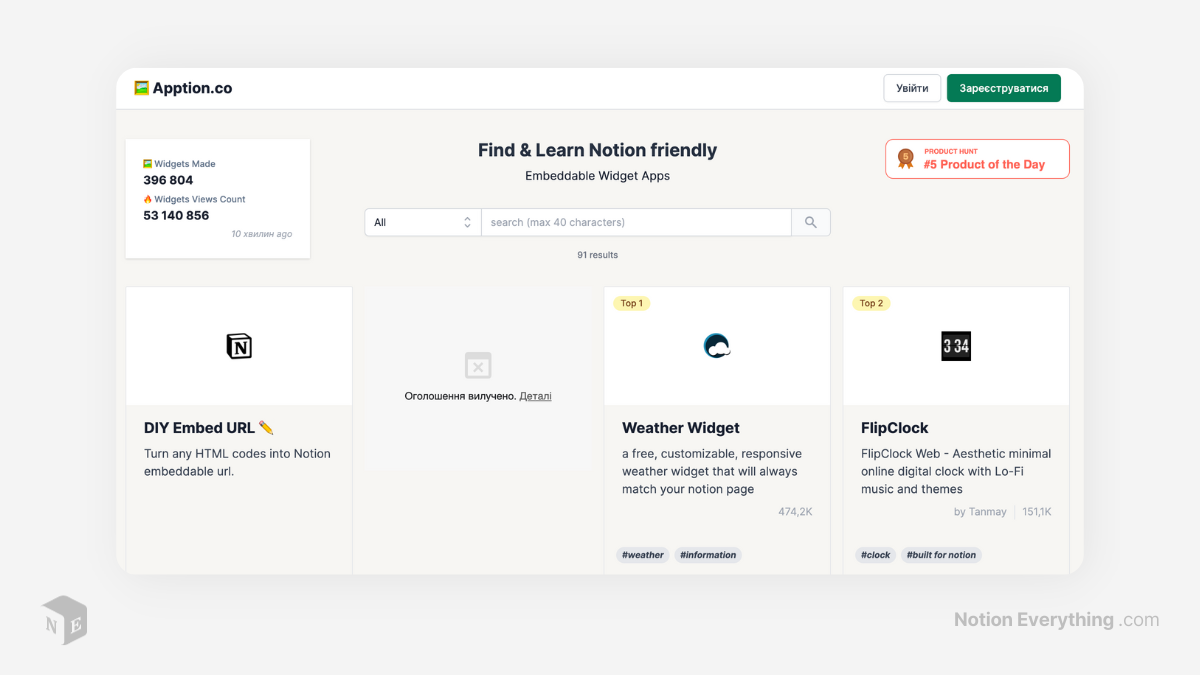Click the Apption.co logo icon
Screen dimensions: 1200x675
[x=140, y=88]
